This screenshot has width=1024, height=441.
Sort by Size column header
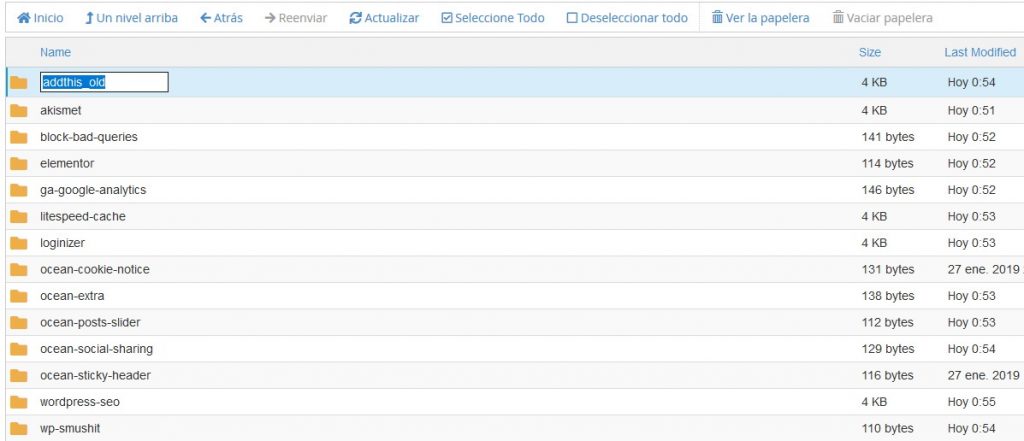coord(869,52)
